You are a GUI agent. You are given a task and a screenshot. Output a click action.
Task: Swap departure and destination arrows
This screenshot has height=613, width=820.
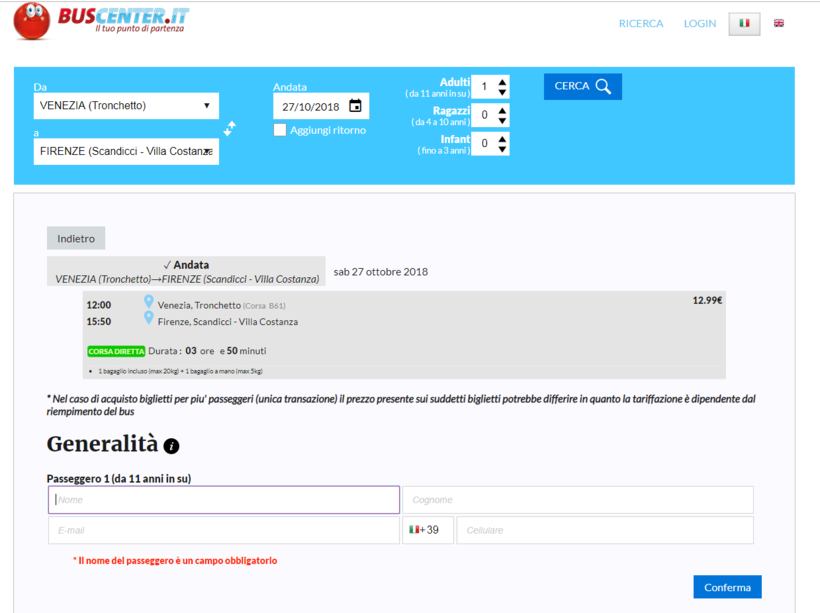point(230,128)
